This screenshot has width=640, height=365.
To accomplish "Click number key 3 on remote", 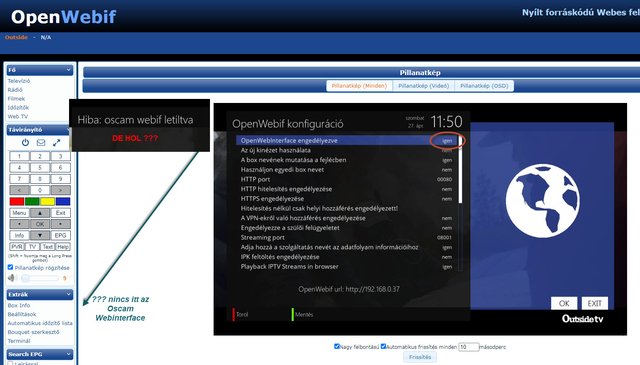I will pyautogui.click(x=60, y=156).
